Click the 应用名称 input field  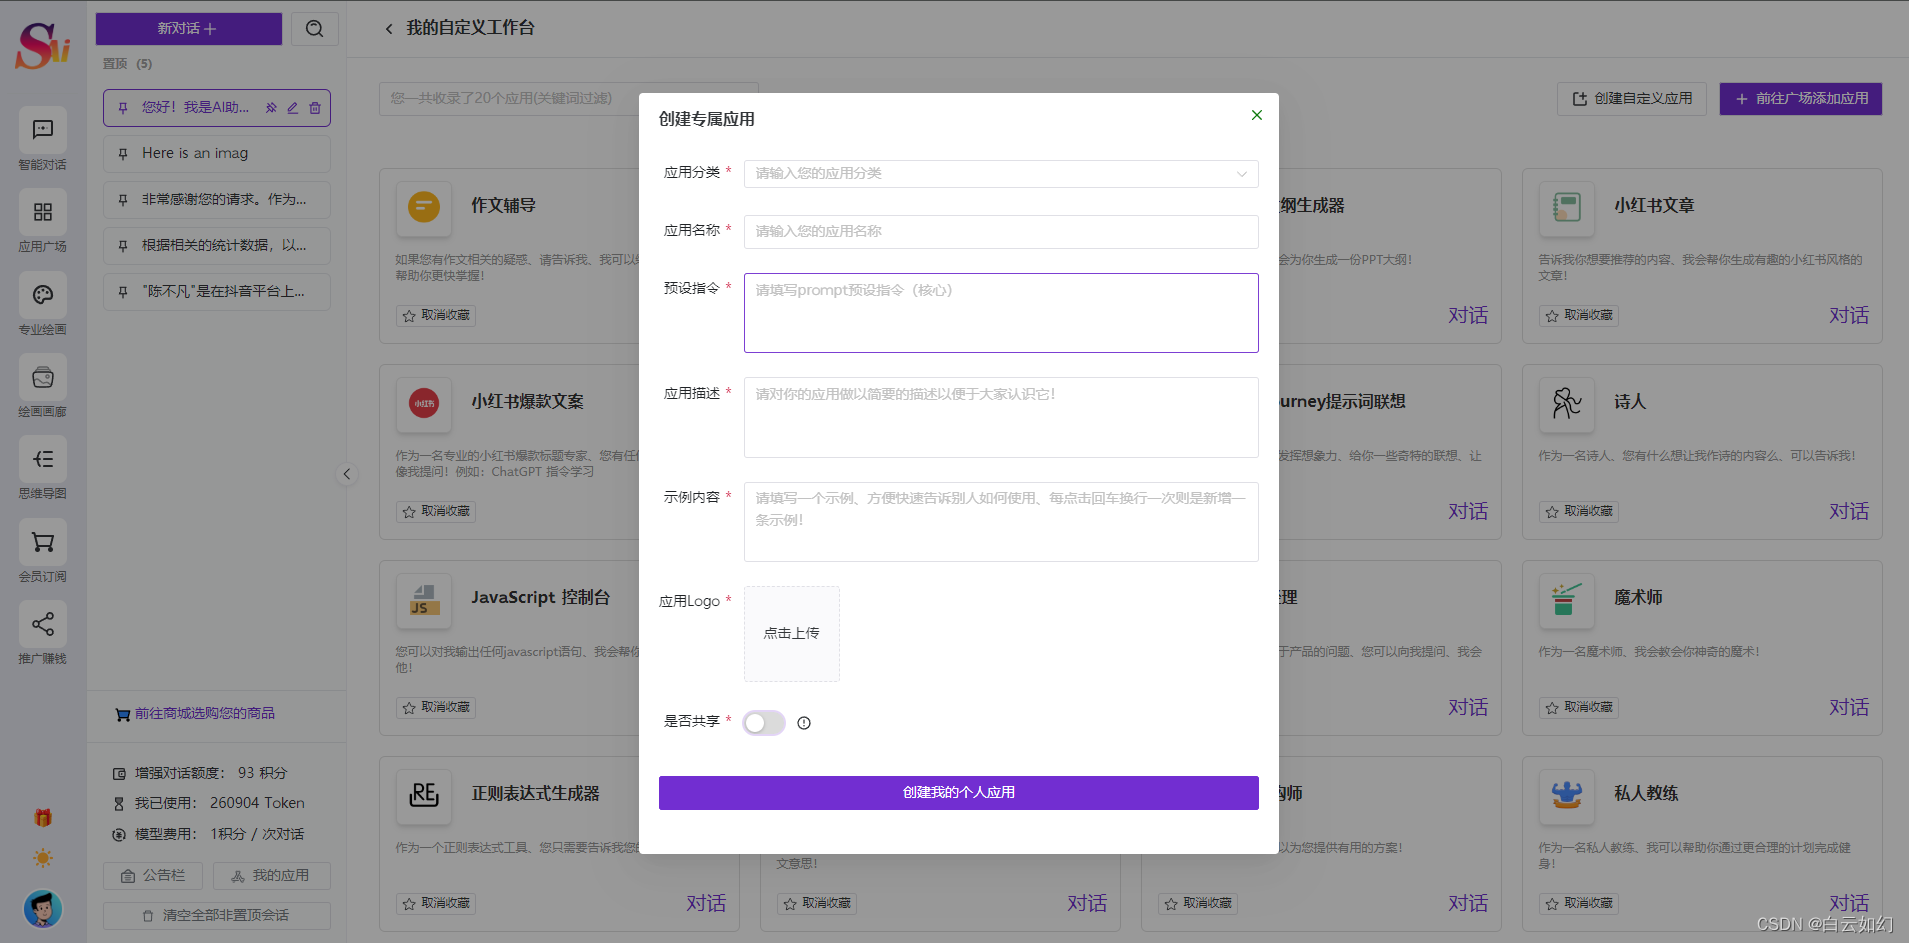tap(1001, 232)
